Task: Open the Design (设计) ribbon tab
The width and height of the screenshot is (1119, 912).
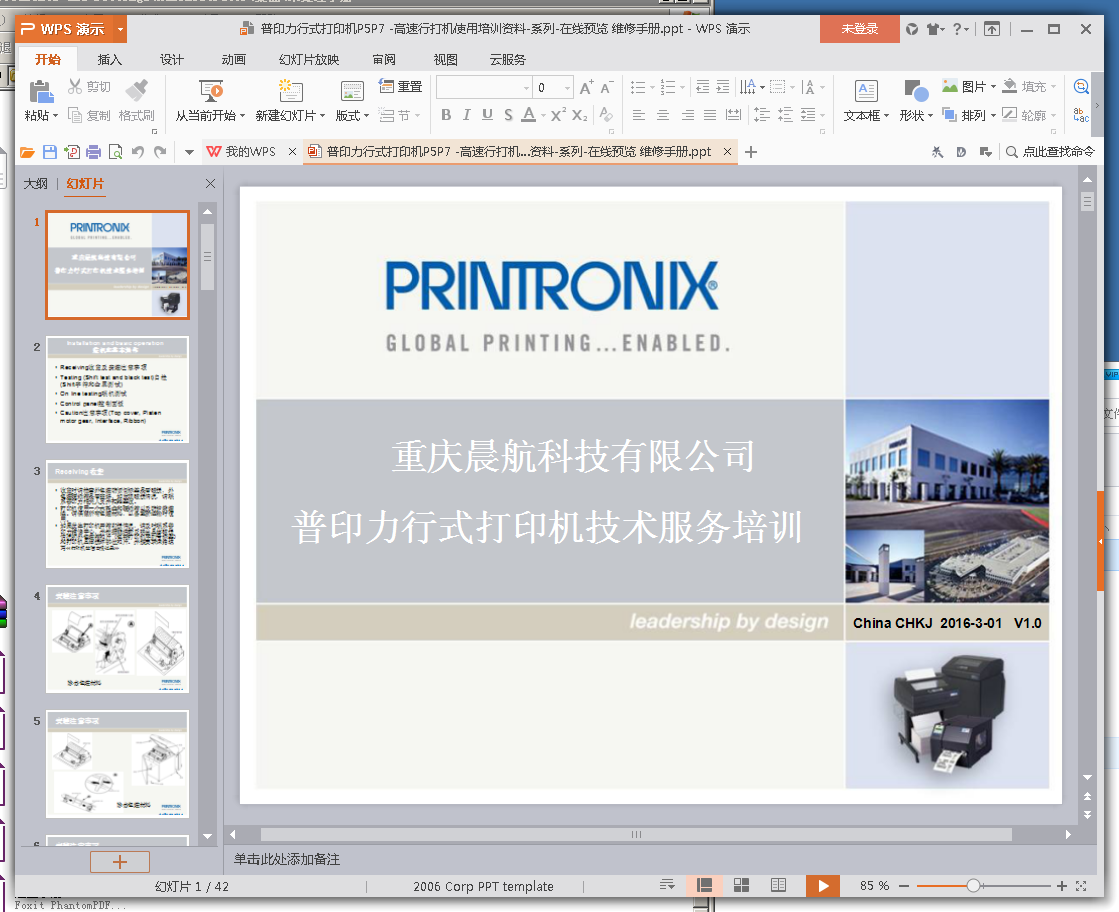Action: point(171,59)
